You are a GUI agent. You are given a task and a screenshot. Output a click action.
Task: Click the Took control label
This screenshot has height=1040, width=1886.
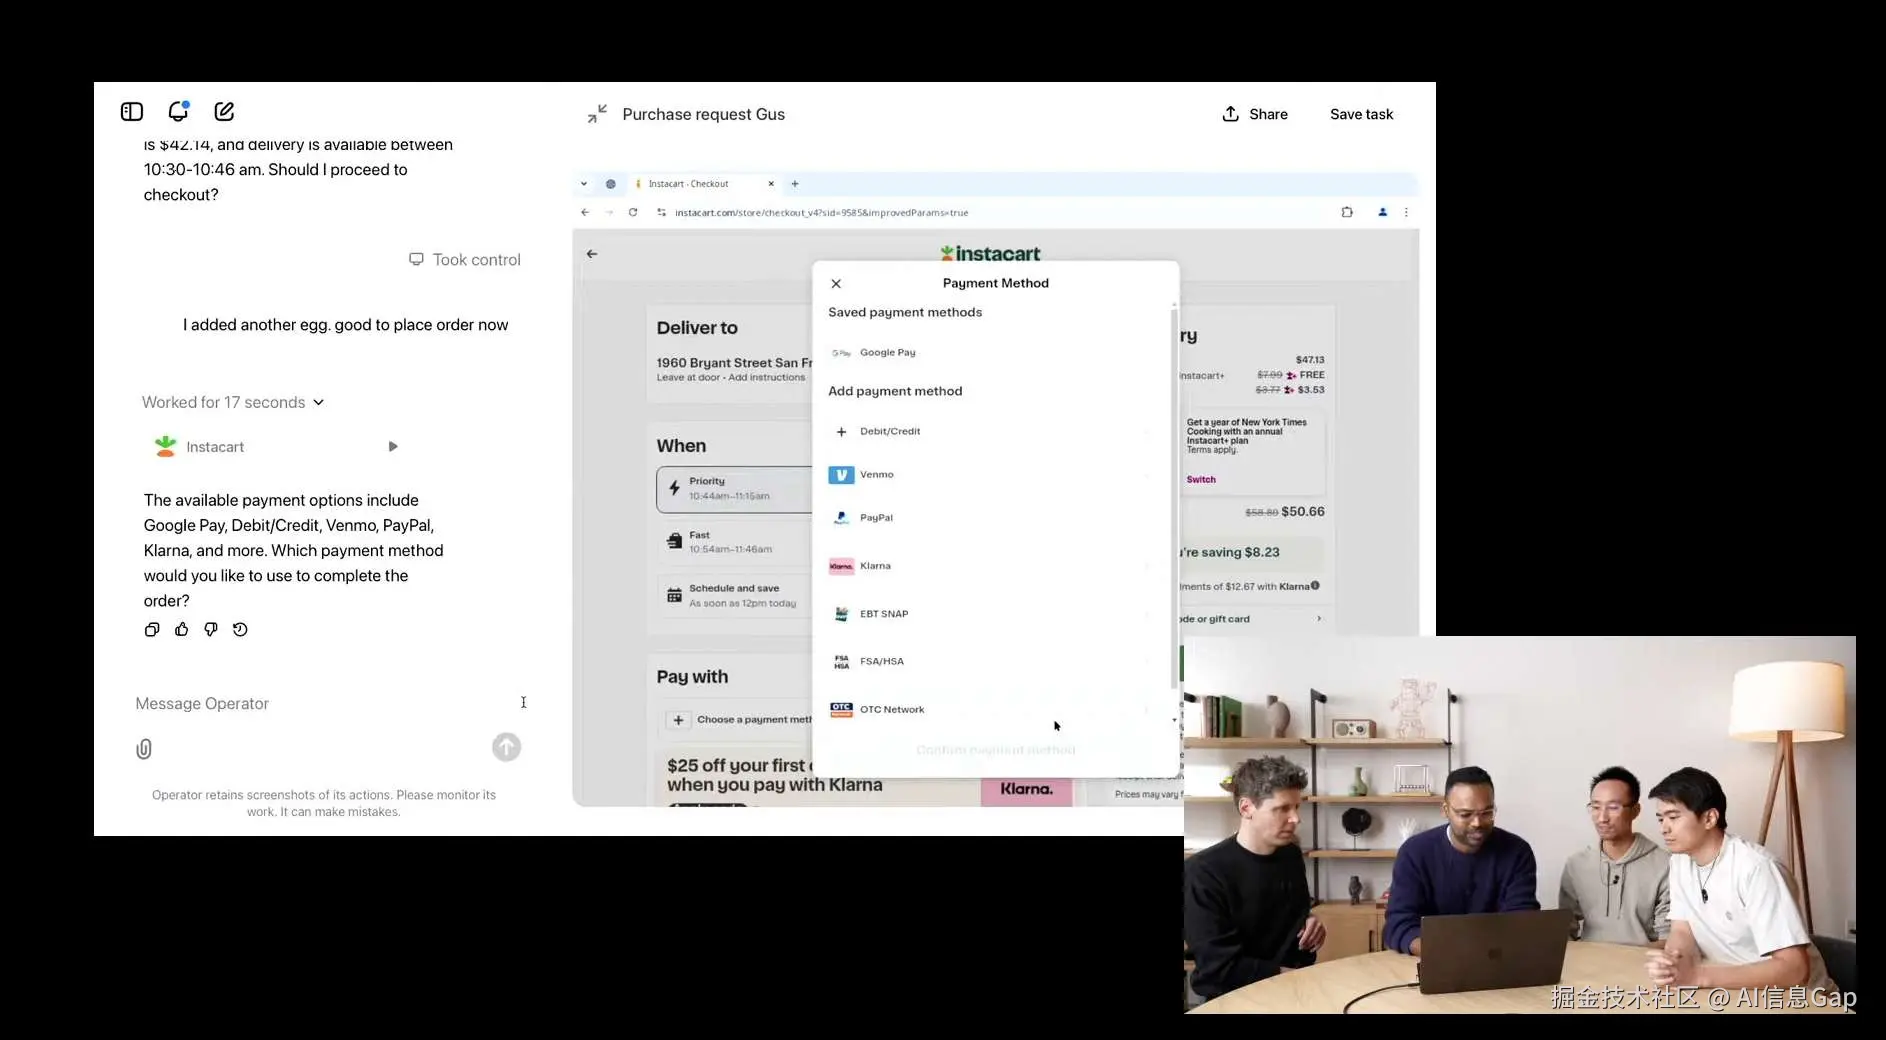tap(465, 260)
